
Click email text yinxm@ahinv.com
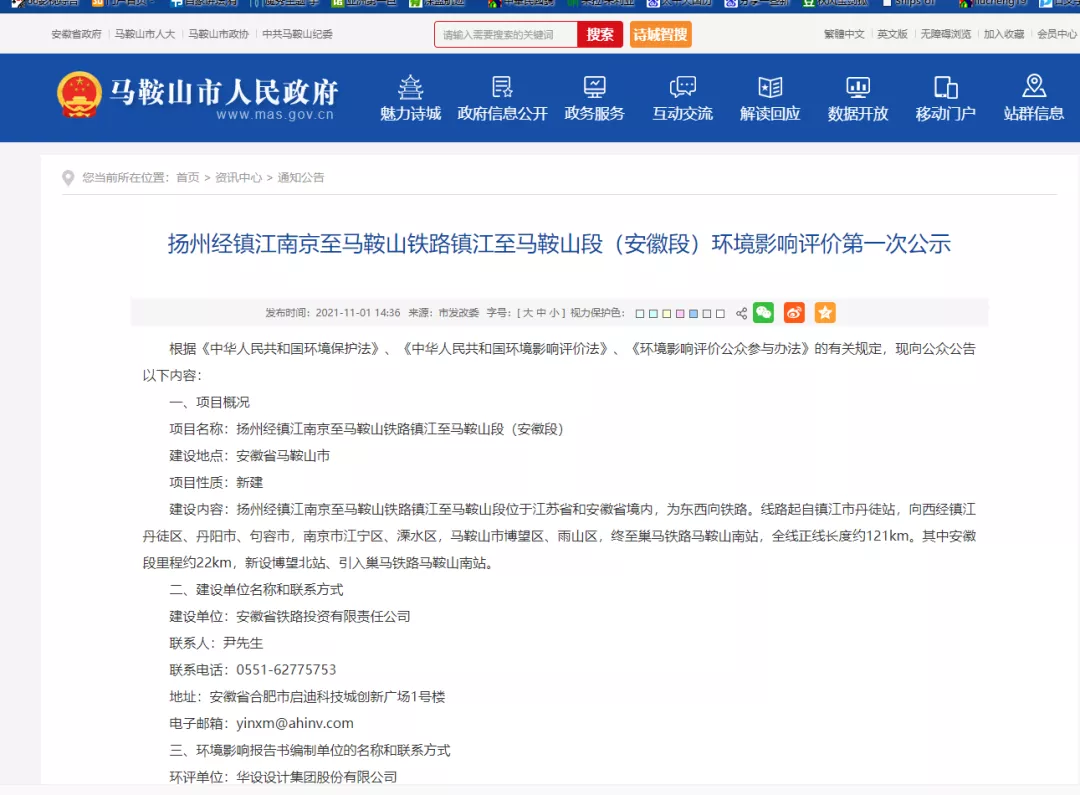295,723
